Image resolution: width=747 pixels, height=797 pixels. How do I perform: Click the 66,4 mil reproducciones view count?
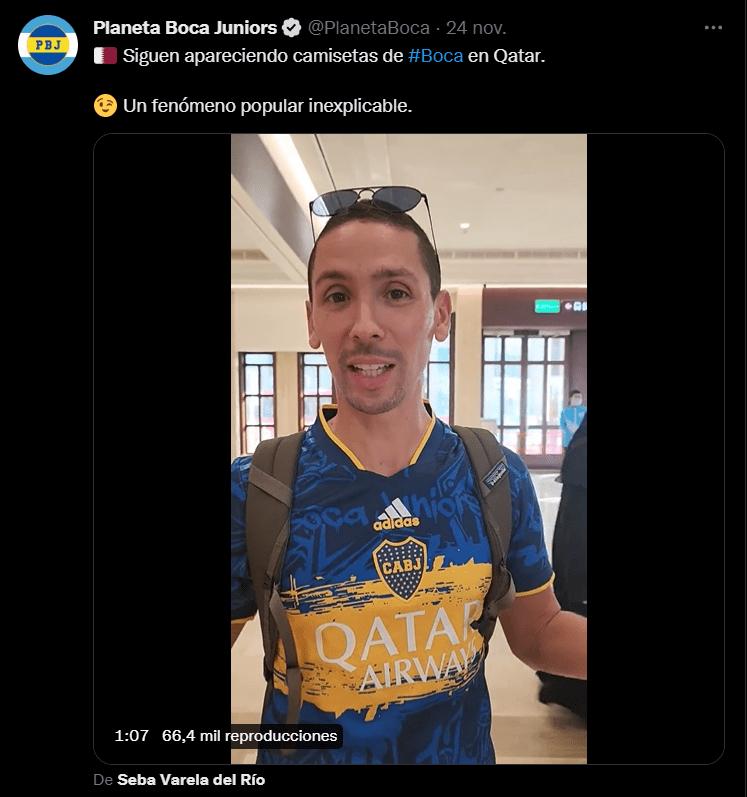click(250, 735)
